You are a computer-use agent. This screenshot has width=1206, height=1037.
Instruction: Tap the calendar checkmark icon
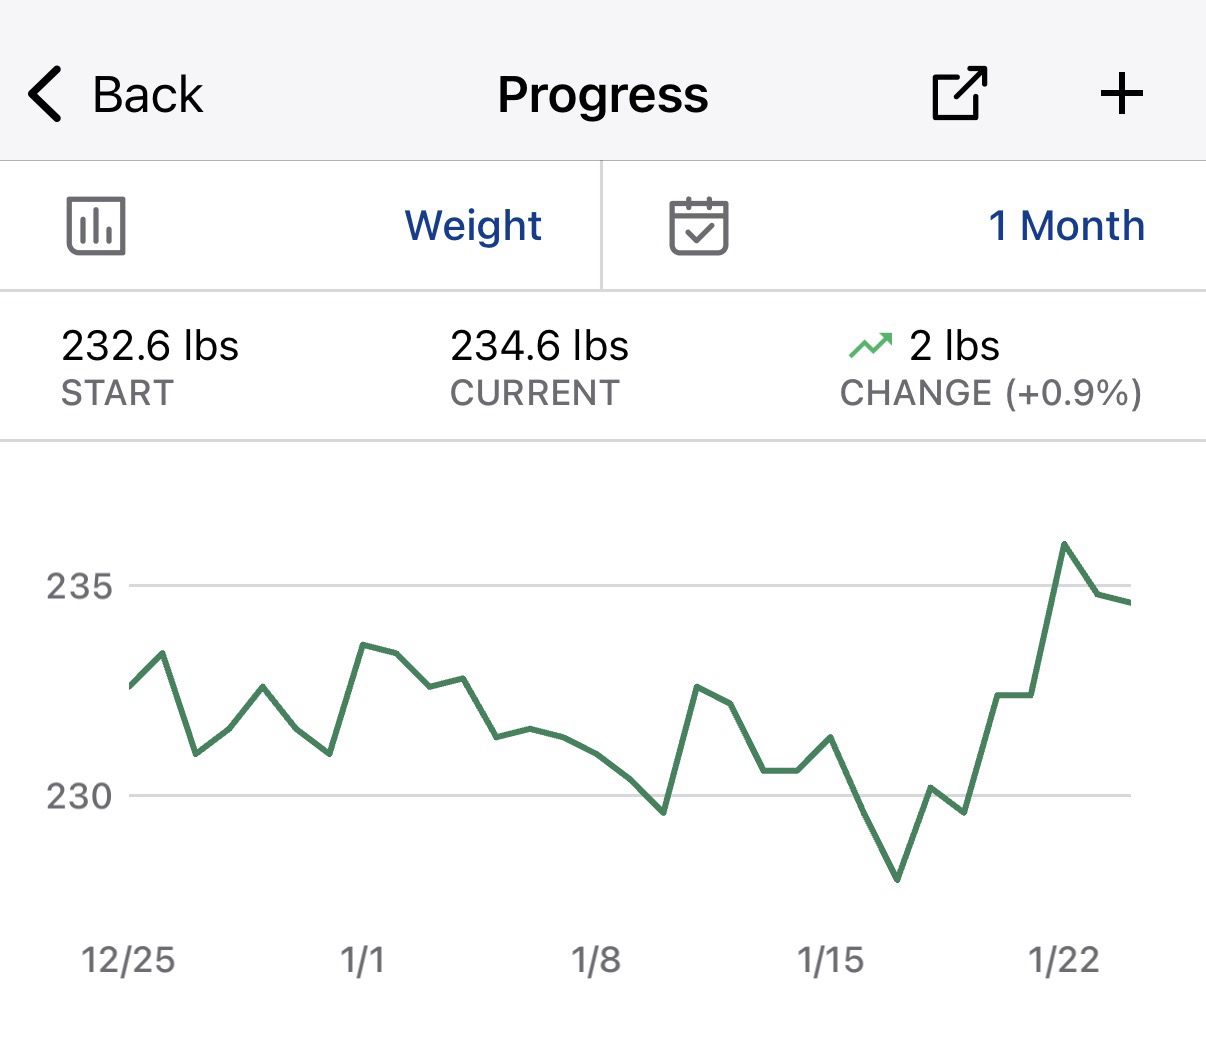pyautogui.click(x=698, y=226)
